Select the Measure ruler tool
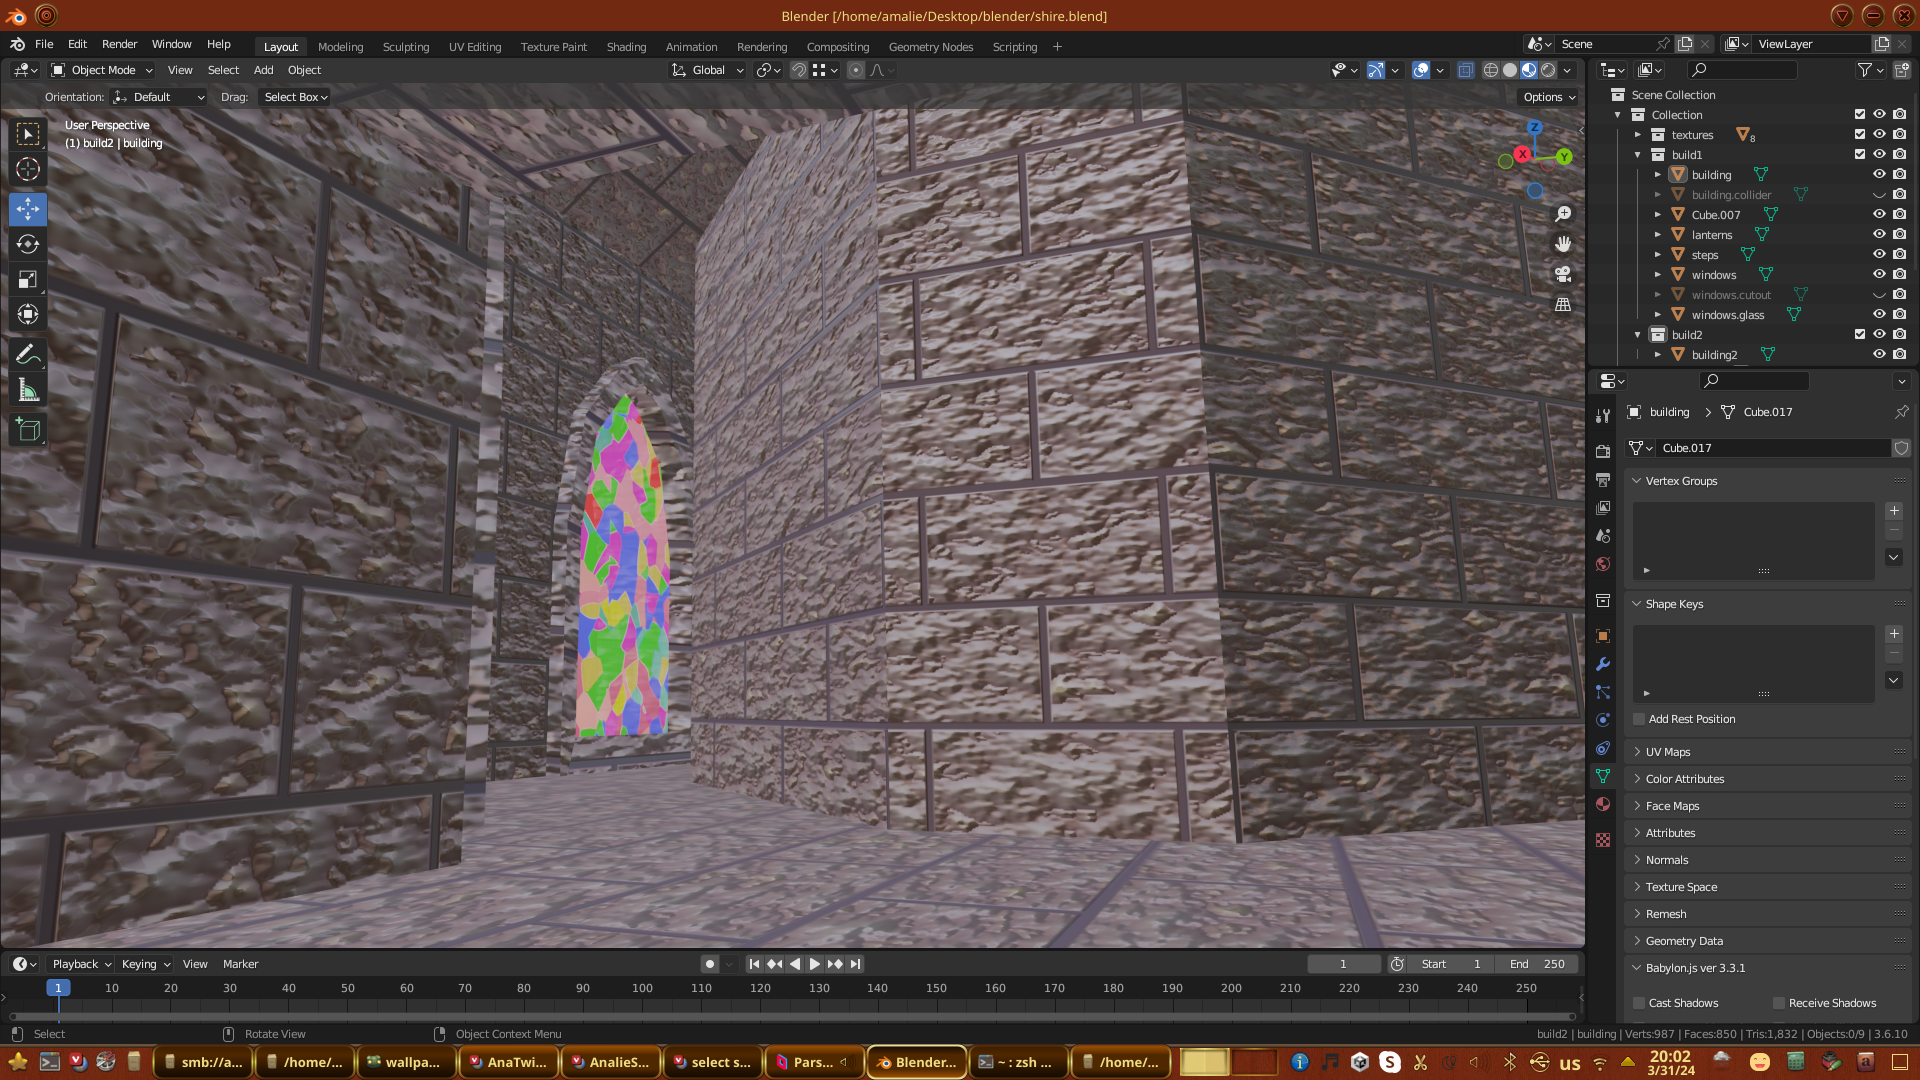Image resolution: width=1920 pixels, height=1080 pixels. [28, 391]
